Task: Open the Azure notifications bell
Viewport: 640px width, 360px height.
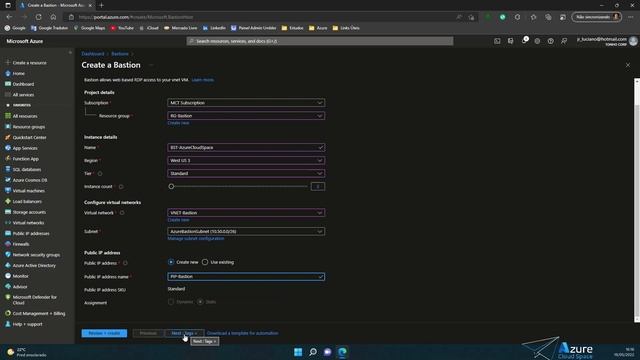Action: [x=524, y=41]
